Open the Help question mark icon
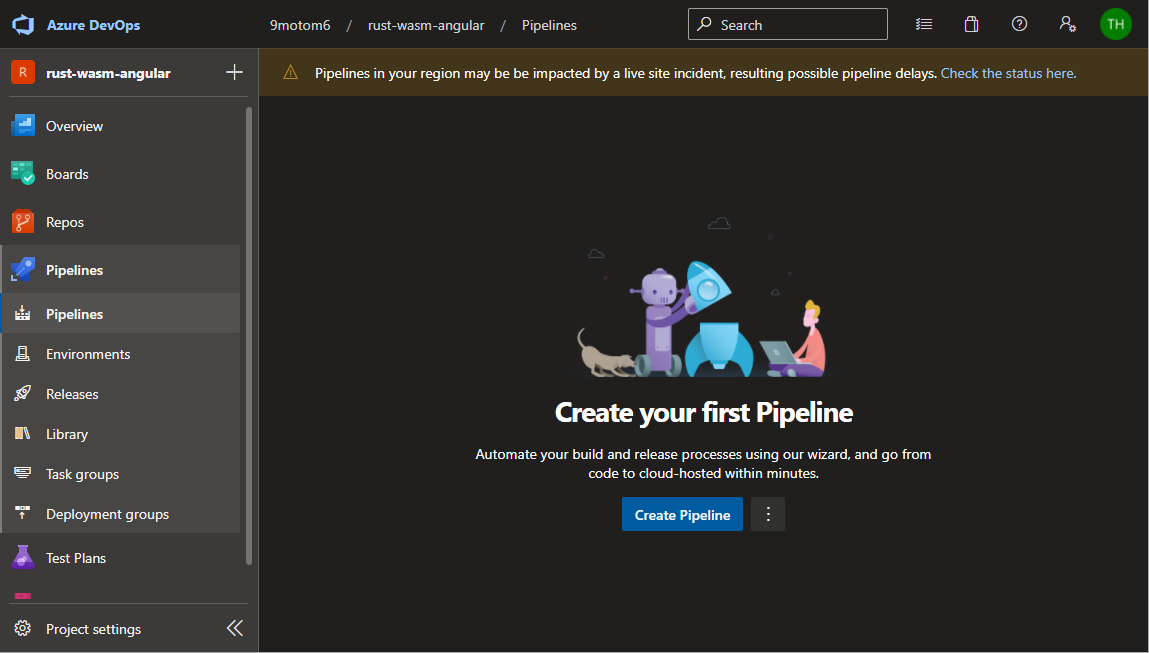Viewport: 1149px width, 653px height. point(1019,24)
